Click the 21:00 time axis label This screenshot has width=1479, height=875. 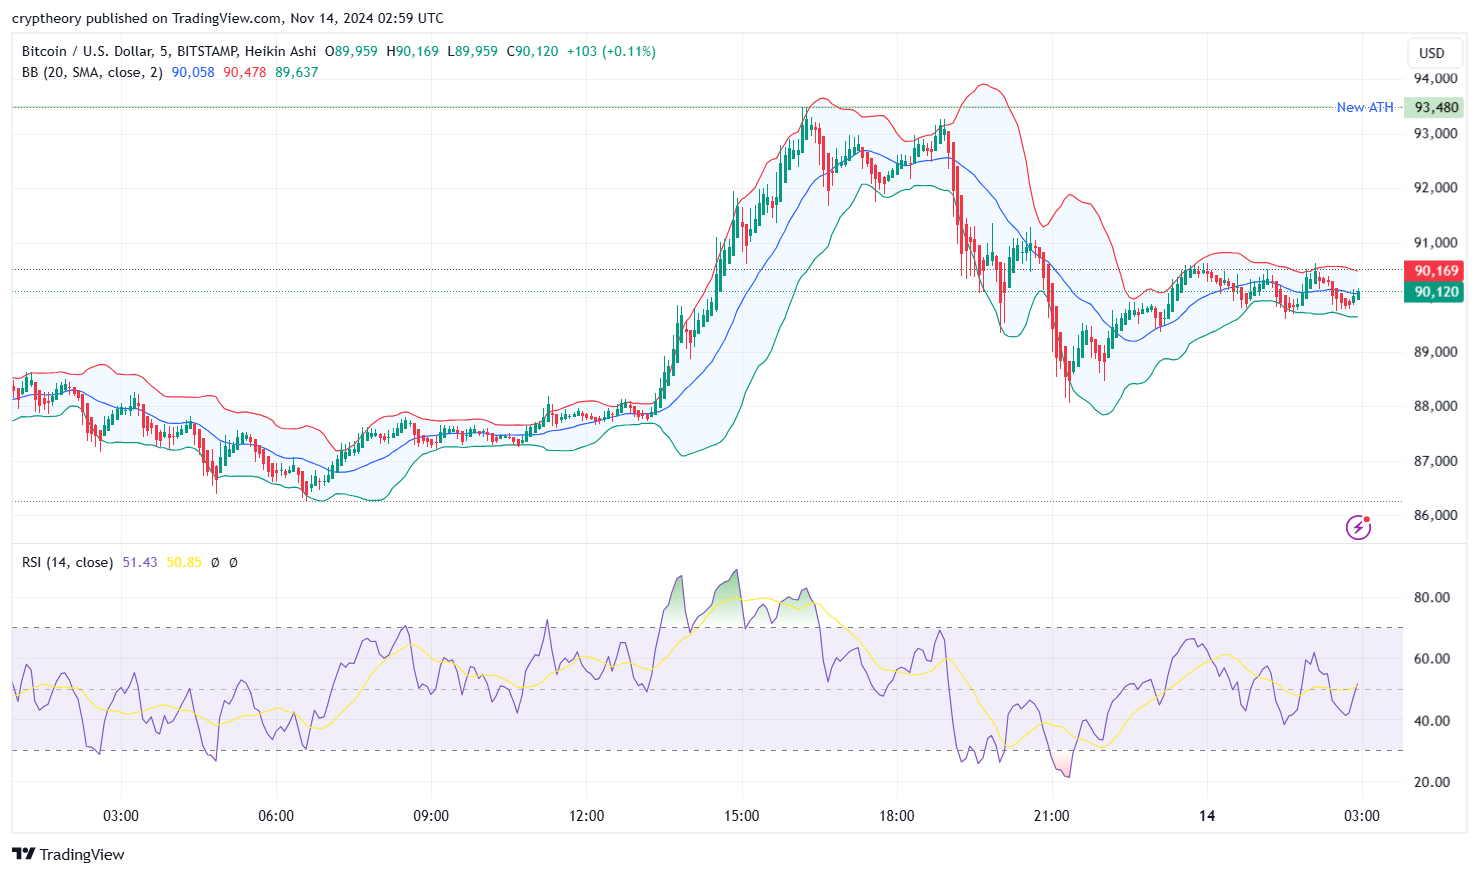(1051, 816)
